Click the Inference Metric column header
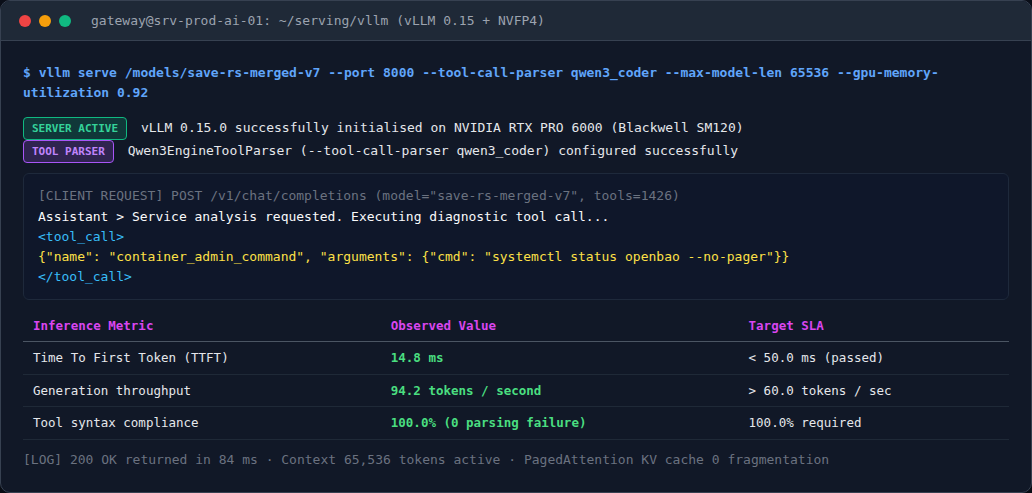This screenshot has height=493, width=1032. pos(93,326)
